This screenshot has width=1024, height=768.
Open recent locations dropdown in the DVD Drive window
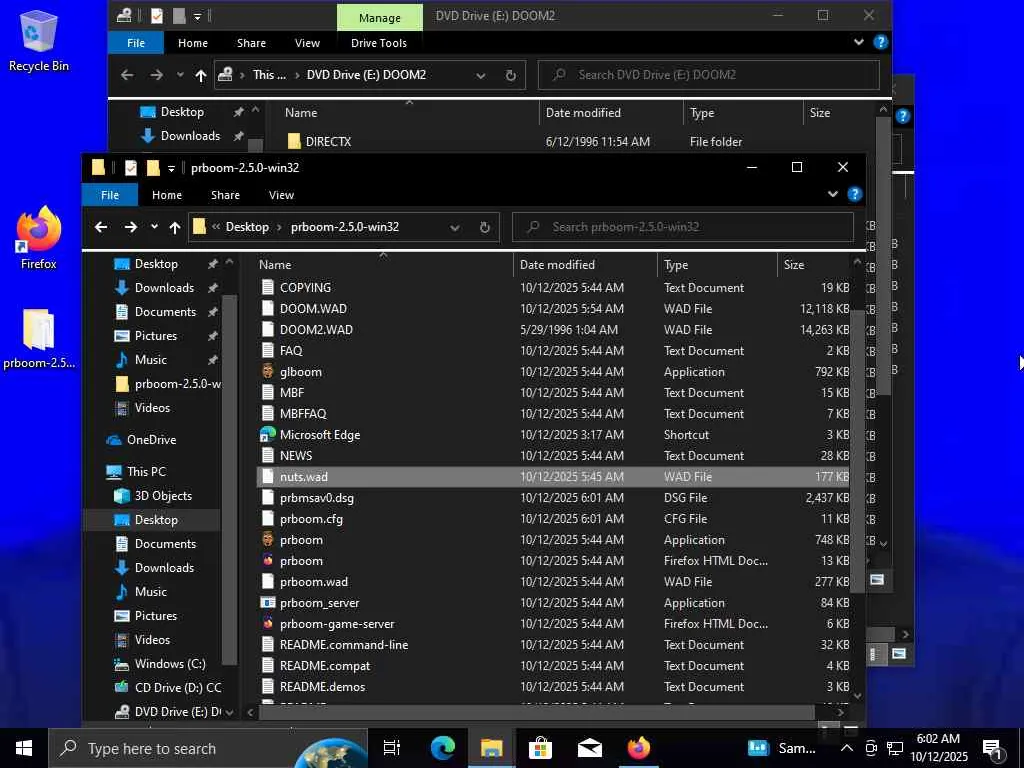tap(180, 75)
